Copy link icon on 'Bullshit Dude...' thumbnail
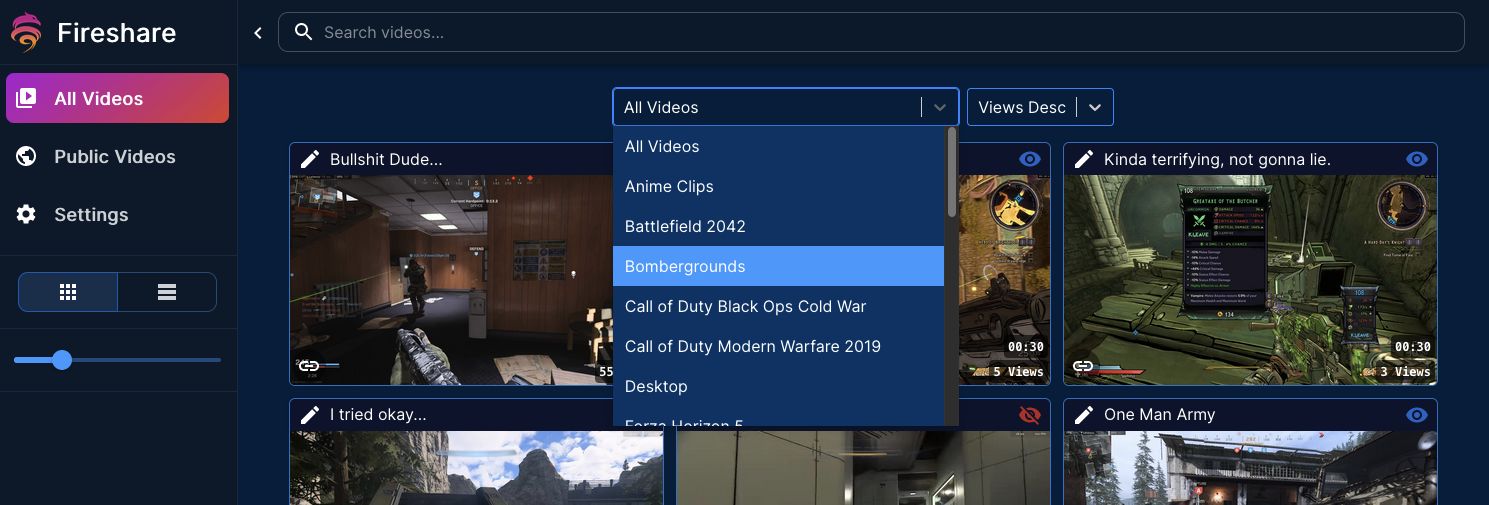This screenshot has height=505, width=1489. (309, 367)
